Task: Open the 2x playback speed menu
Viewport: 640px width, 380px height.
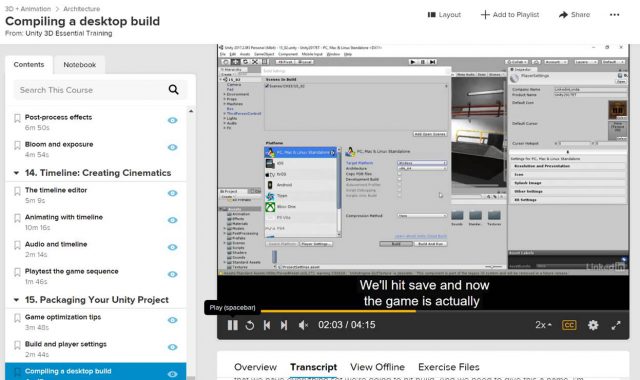Action: tap(543, 325)
